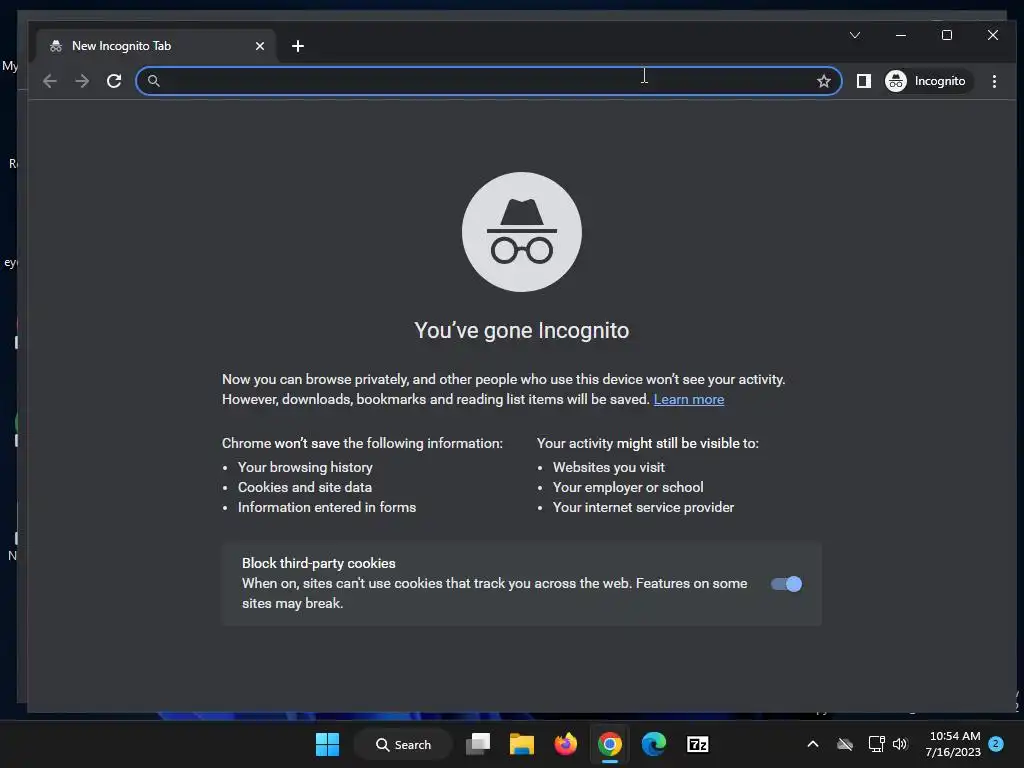This screenshot has width=1024, height=768.
Task: Open Windows Start menu
Action: click(327, 744)
